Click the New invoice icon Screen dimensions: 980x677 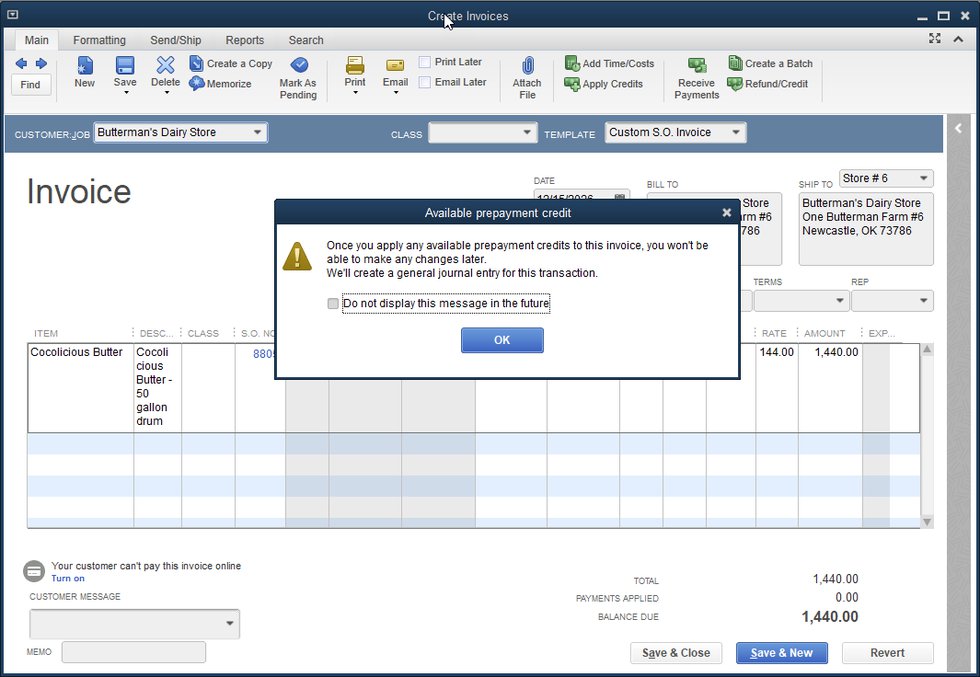tap(85, 66)
